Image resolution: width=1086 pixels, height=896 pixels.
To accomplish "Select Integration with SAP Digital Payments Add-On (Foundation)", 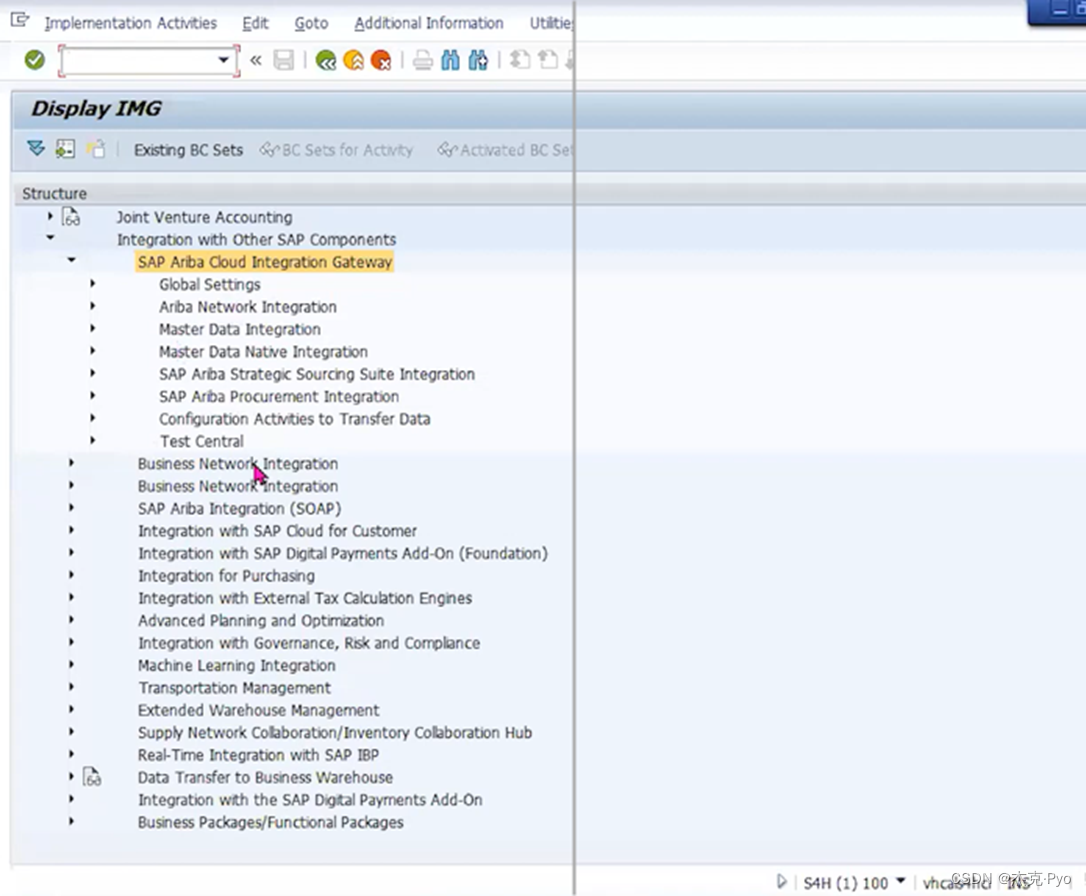I will pyautogui.click(x=342, y=553).
